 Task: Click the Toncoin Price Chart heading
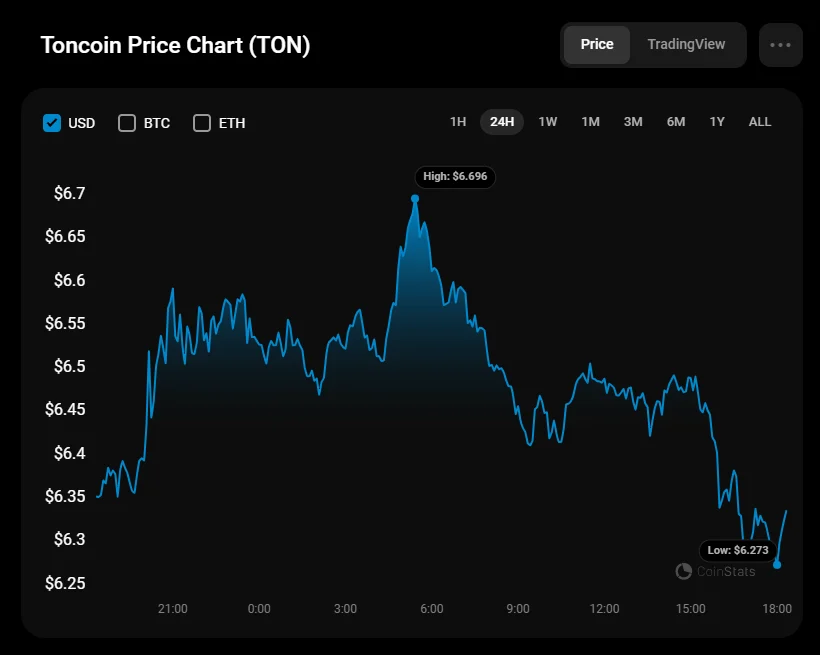click(175, 46)
